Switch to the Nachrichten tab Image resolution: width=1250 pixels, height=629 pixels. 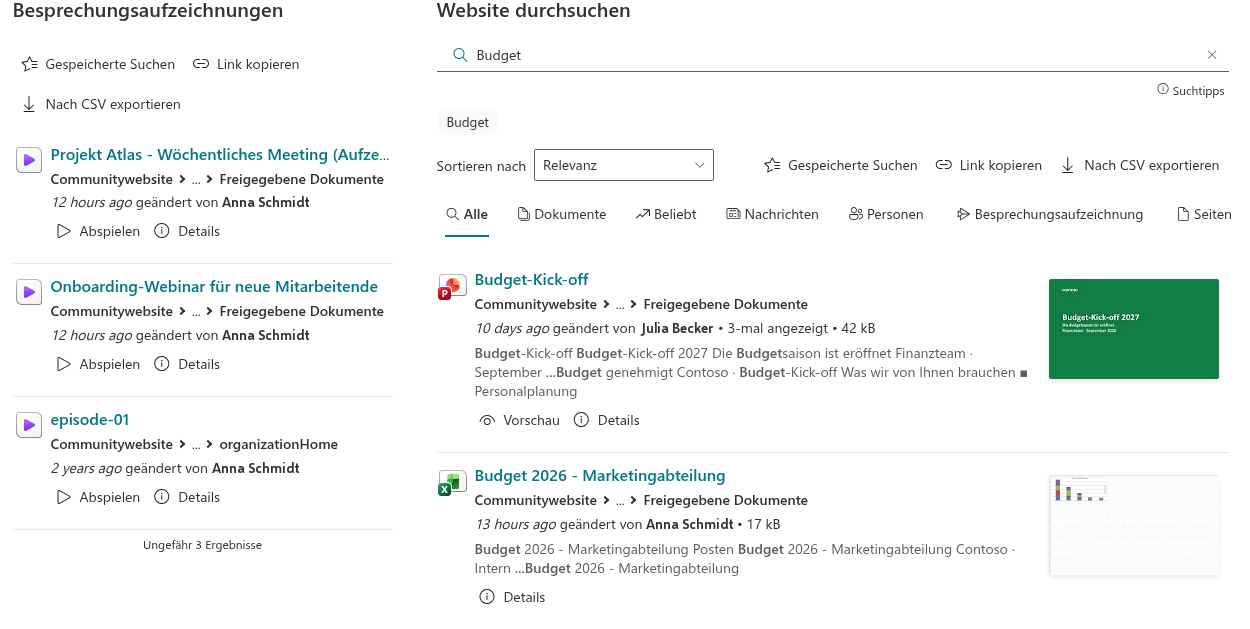point(772,214)
